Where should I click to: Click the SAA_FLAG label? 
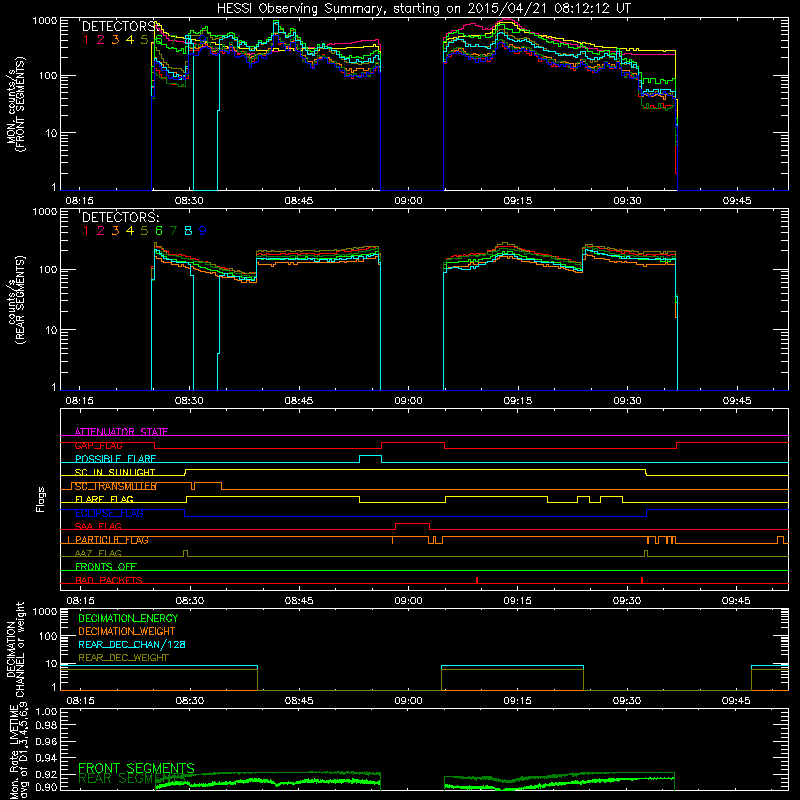98,527
